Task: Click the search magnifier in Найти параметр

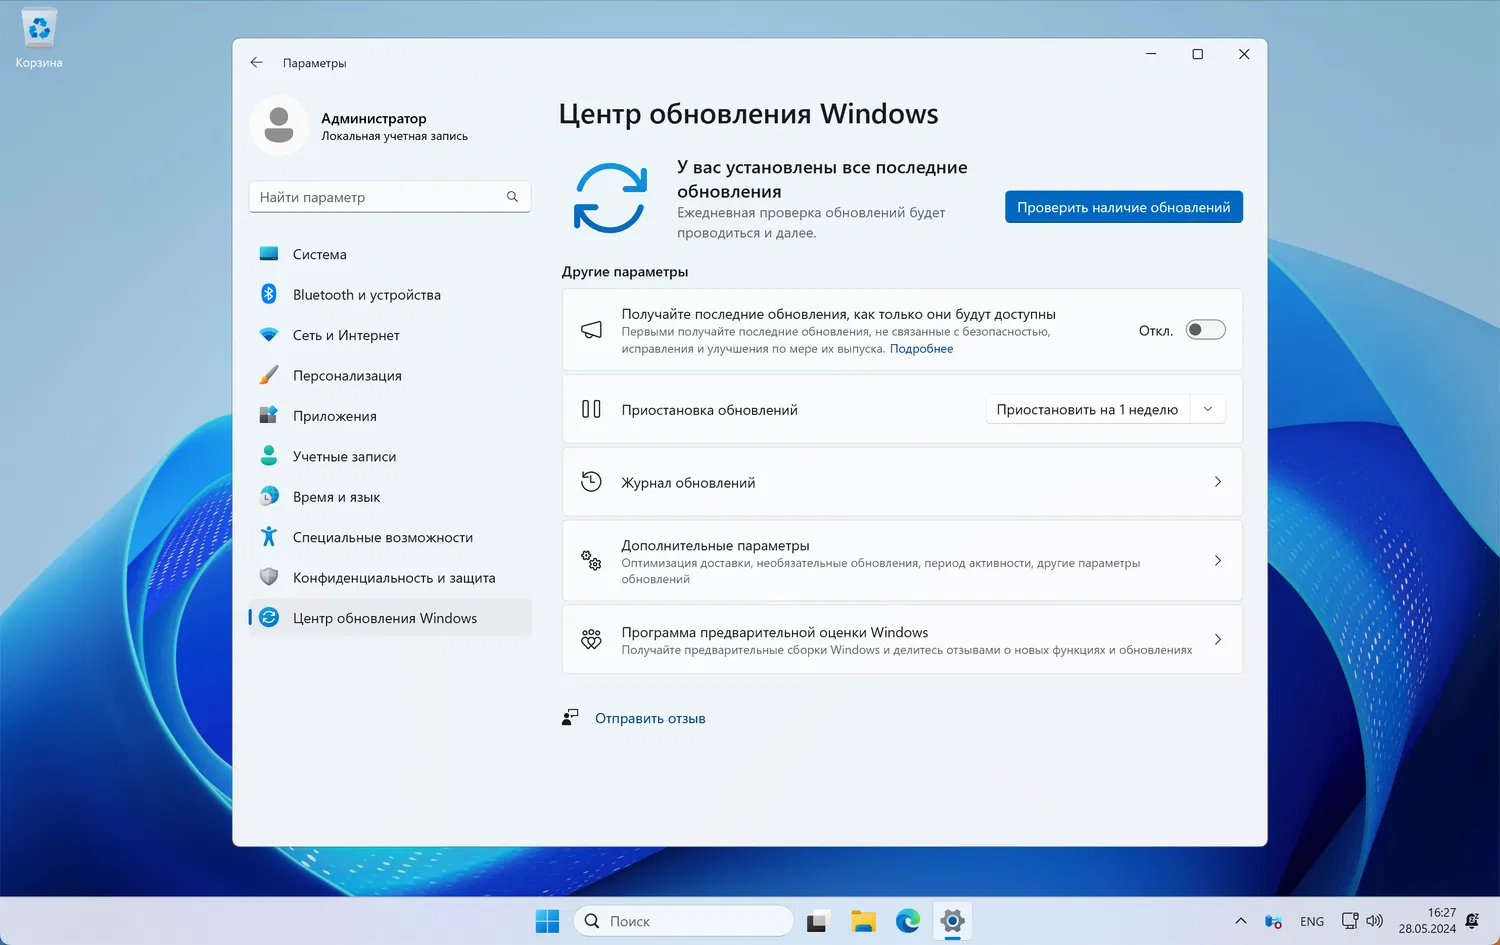Action: click(512, 197)
